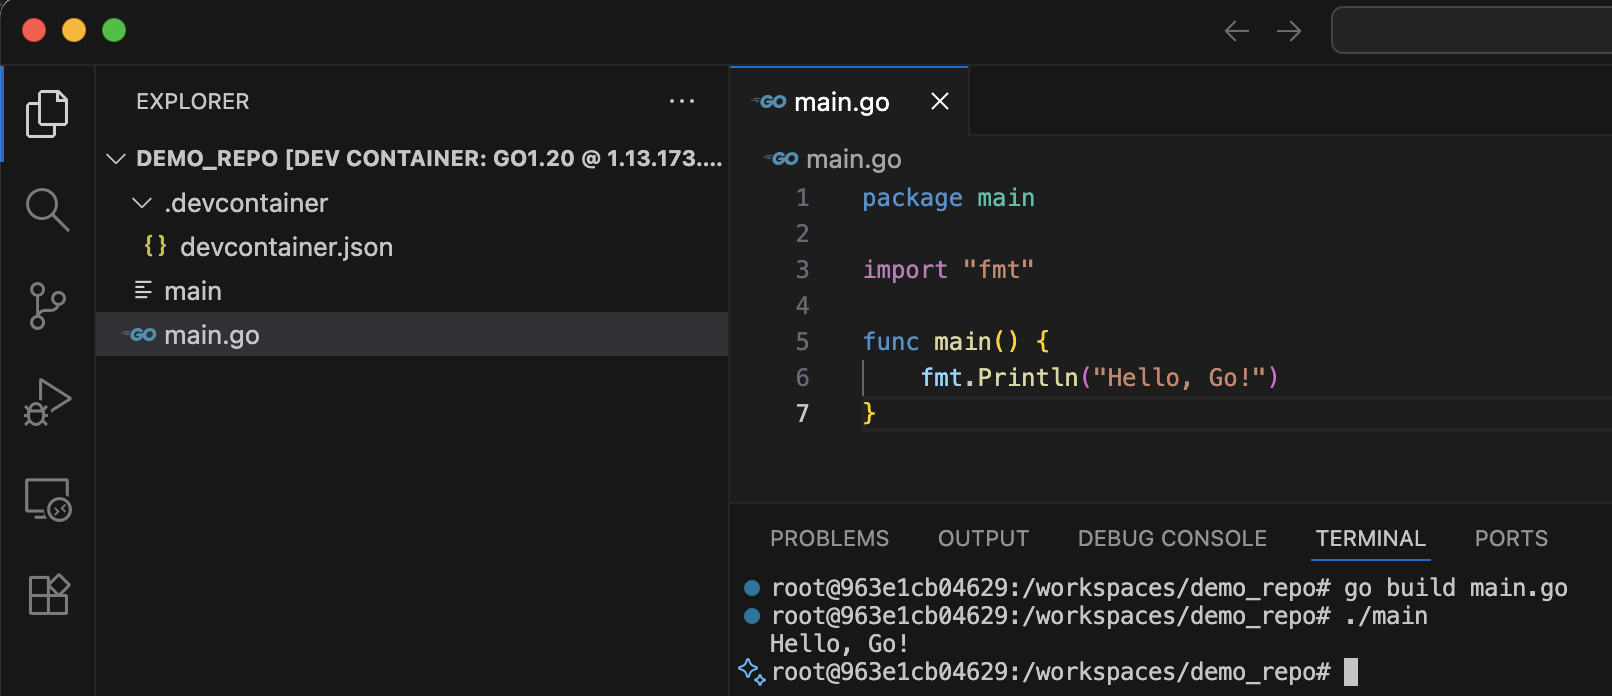Click the yellow minimize window button
1612x696 pixels.
coord(74,30)
